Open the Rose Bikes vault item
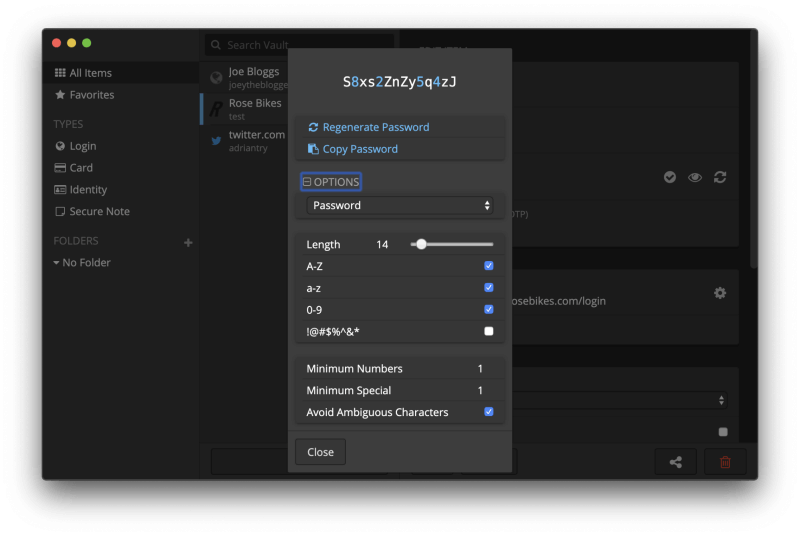 point(245,109)
